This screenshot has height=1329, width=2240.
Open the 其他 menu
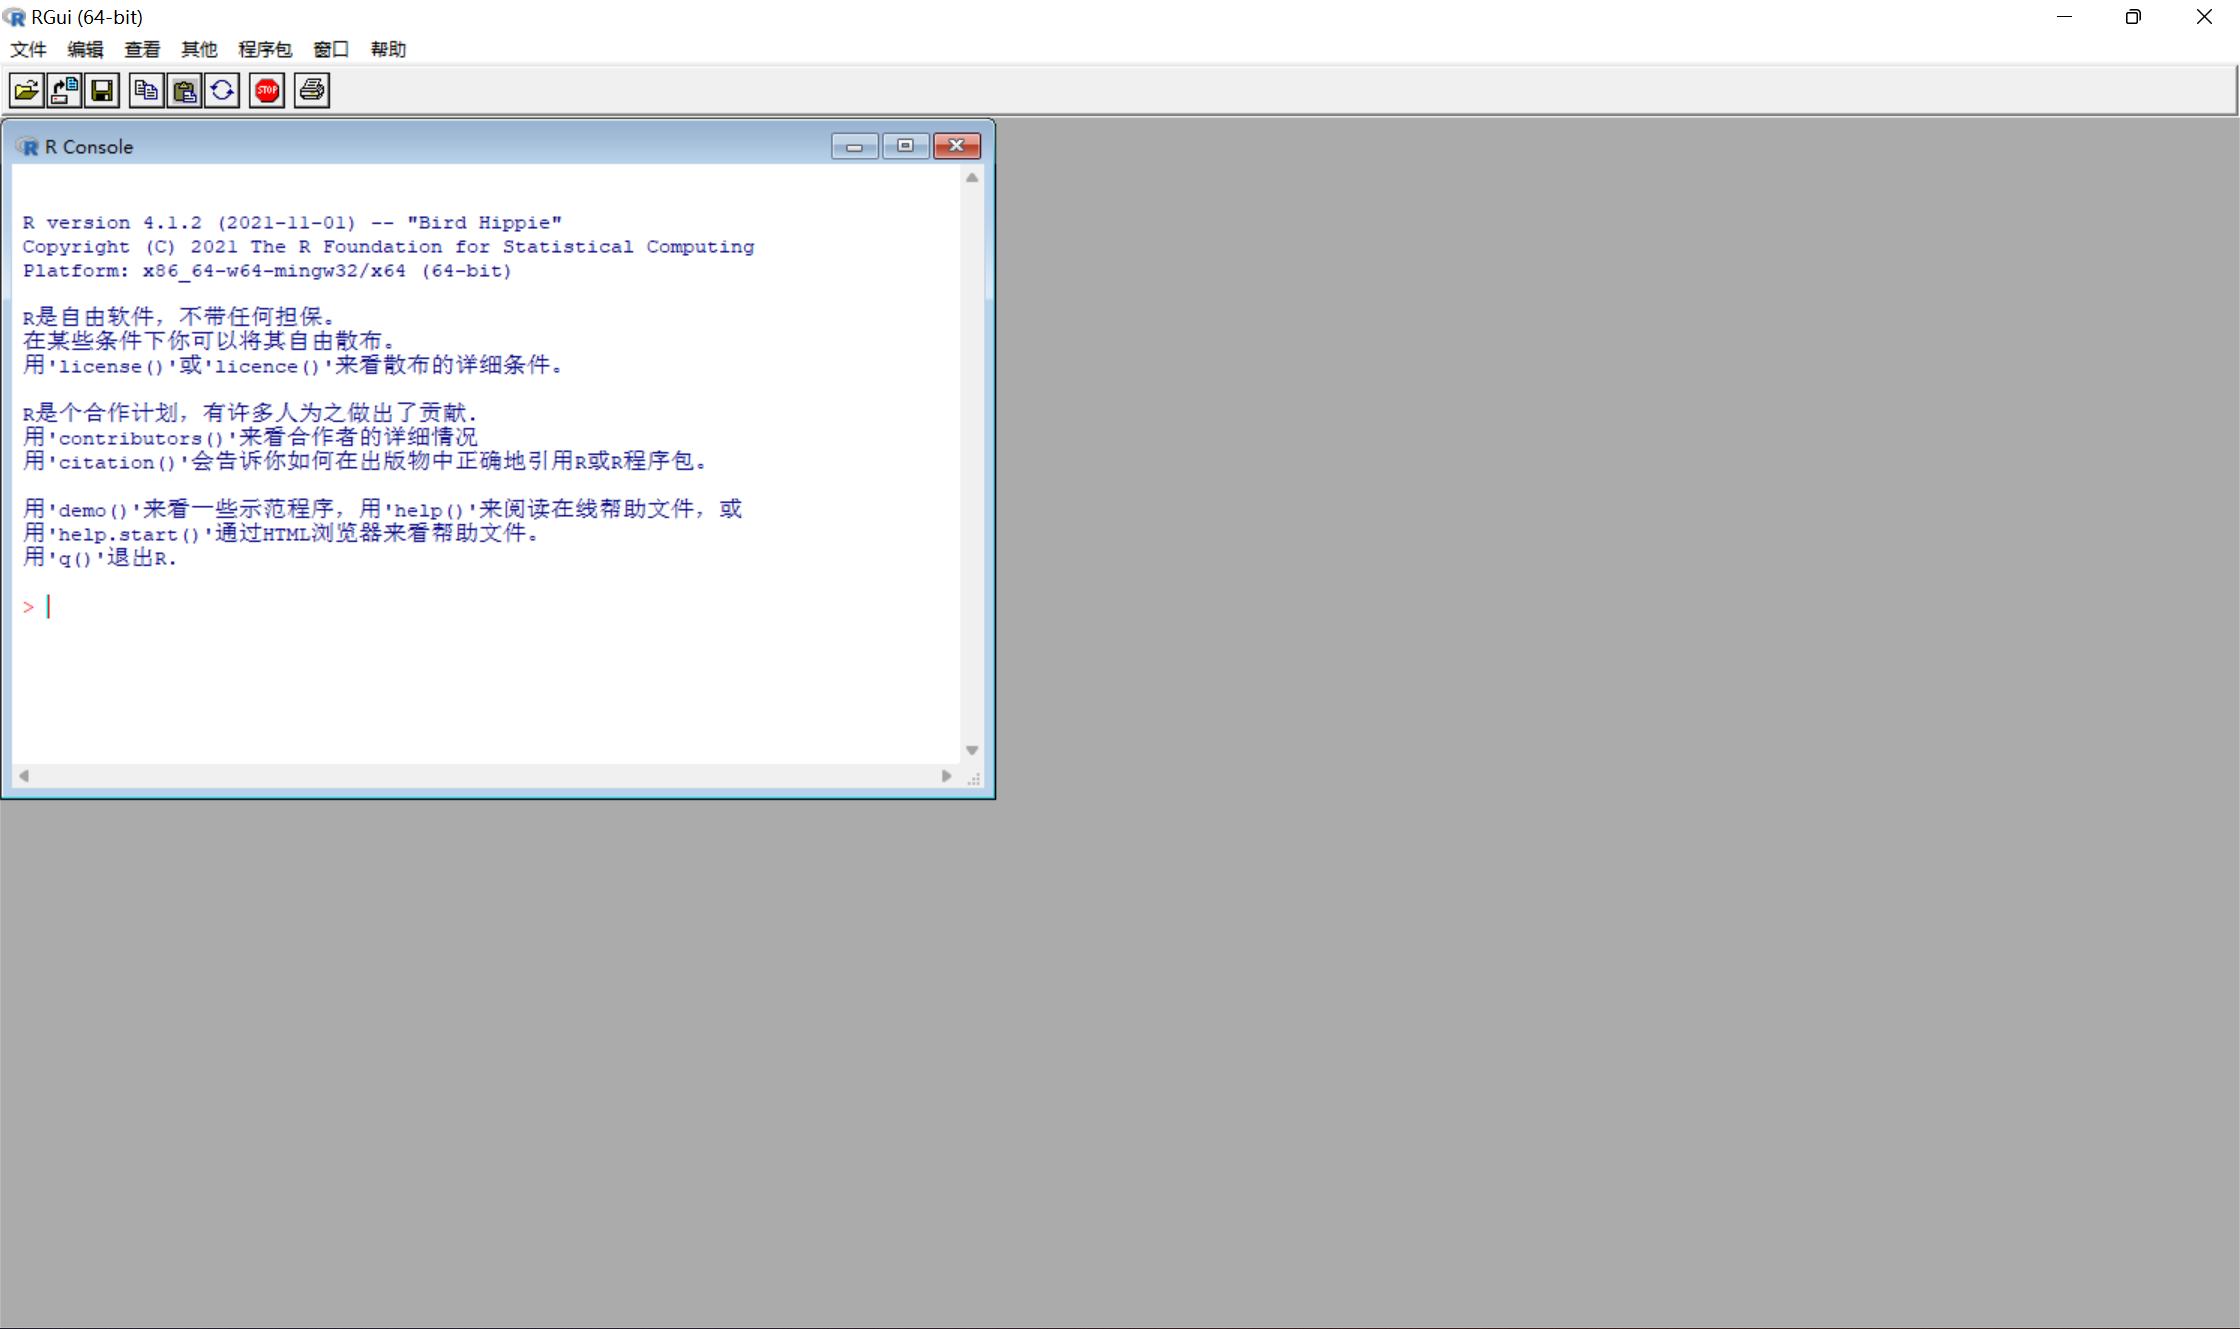click(199, 49)
